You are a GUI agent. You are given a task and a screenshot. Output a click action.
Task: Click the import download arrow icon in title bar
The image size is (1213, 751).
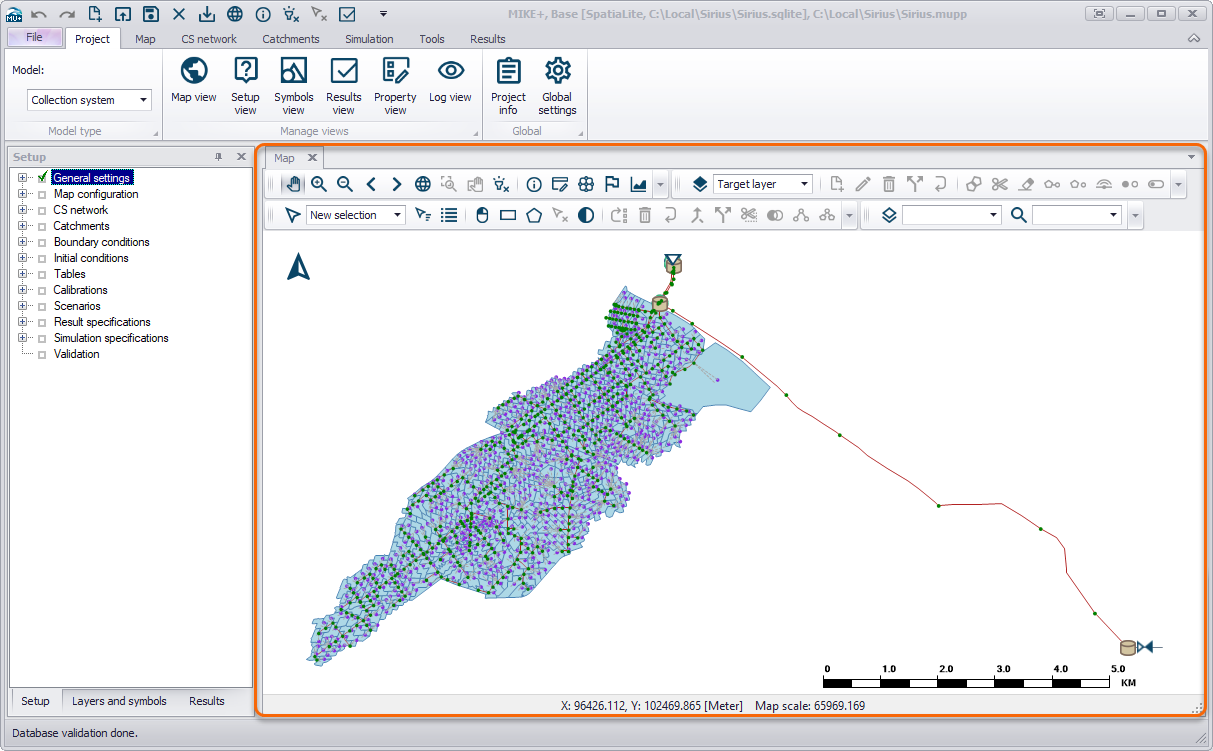click(x=206, y=14)
